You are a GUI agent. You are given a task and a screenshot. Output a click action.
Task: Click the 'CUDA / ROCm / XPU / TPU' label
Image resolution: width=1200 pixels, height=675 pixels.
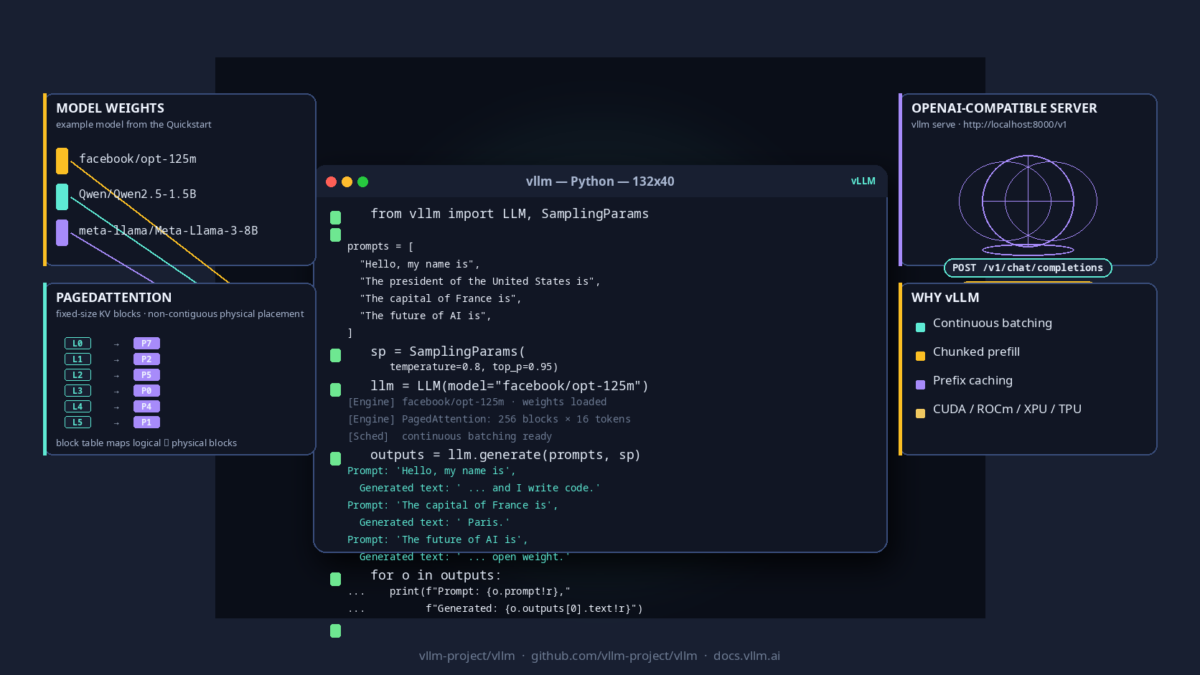click(x=1007, y=409)
